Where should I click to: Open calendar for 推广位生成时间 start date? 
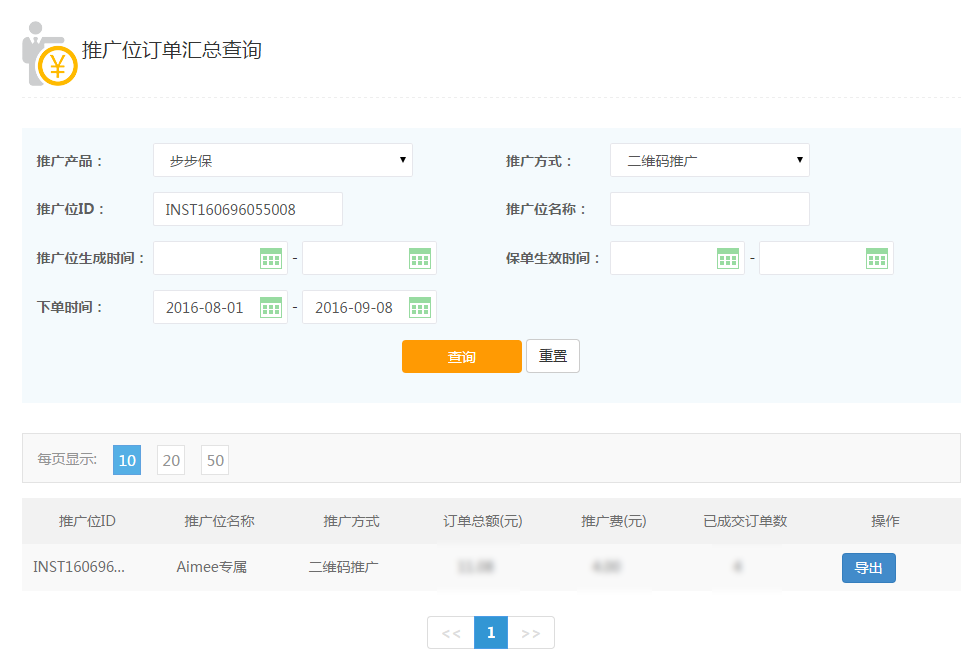tap(271, 259)
